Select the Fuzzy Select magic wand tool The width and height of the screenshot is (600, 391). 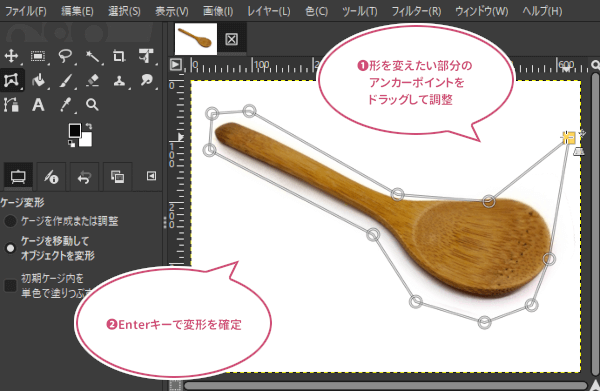click(x=92, y=56)
